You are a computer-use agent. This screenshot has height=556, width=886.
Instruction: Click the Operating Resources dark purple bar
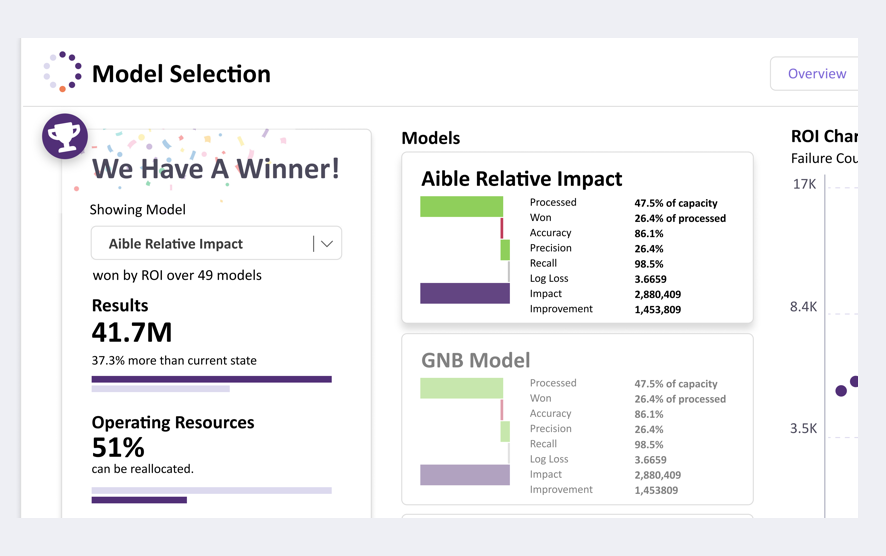[139, 500]
